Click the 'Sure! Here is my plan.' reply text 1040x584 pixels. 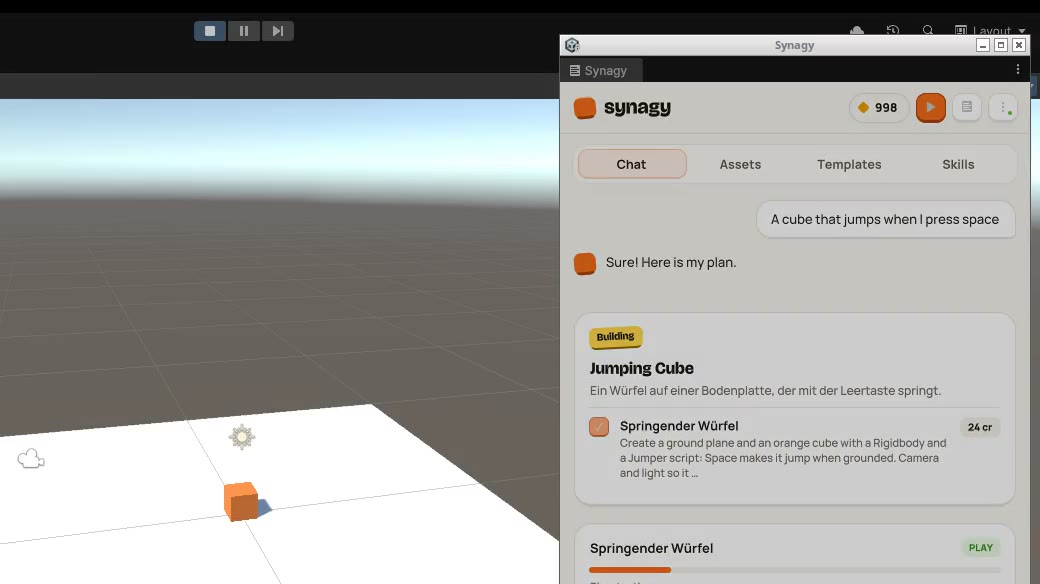[671, 262]
